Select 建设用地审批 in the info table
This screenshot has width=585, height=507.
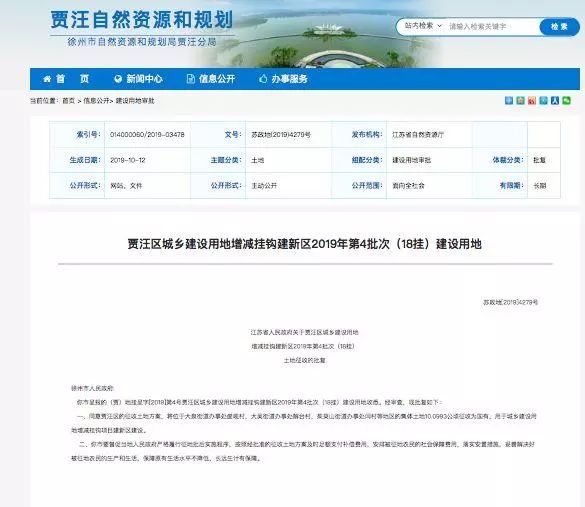click(x=412, y=160)
